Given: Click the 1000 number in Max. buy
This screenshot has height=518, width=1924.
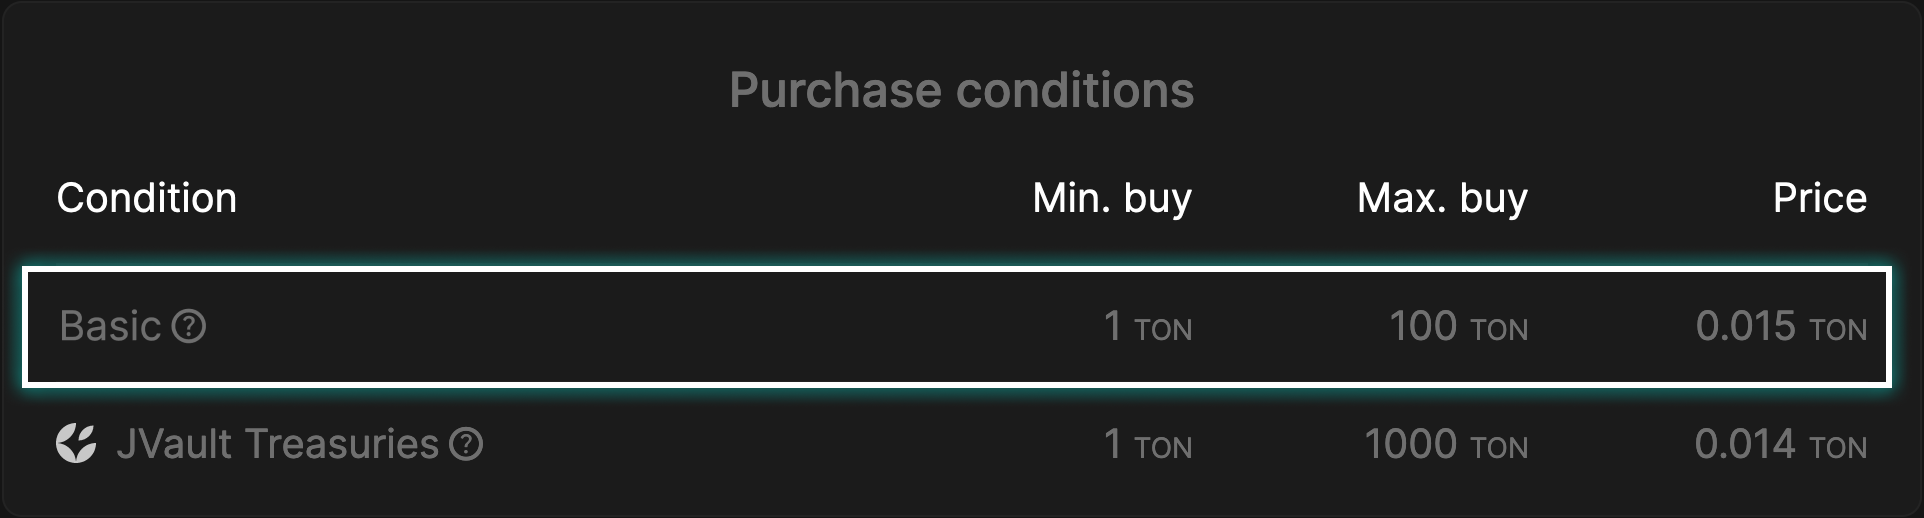Looking at the screenshot, I should (1411, 444).
